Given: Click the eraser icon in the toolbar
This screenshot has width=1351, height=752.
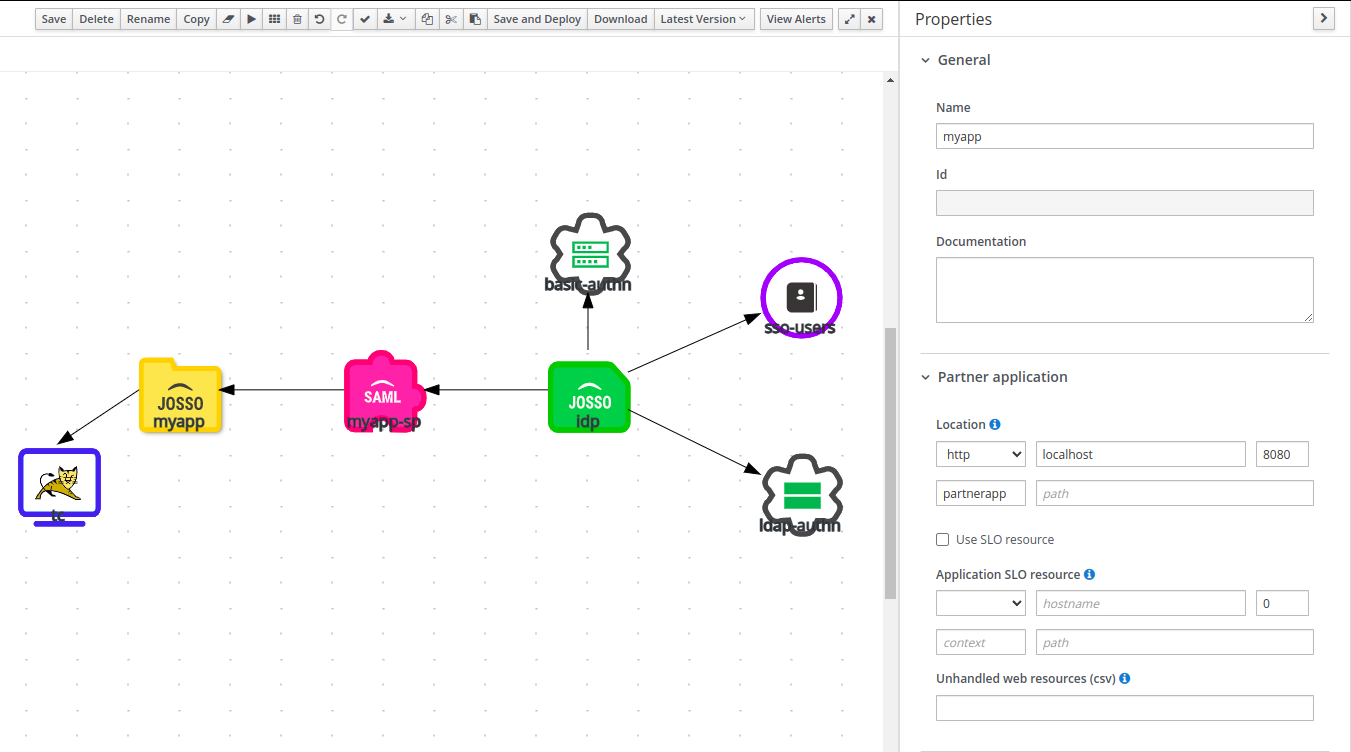Looking at the screenshot, I should point(228,19).
